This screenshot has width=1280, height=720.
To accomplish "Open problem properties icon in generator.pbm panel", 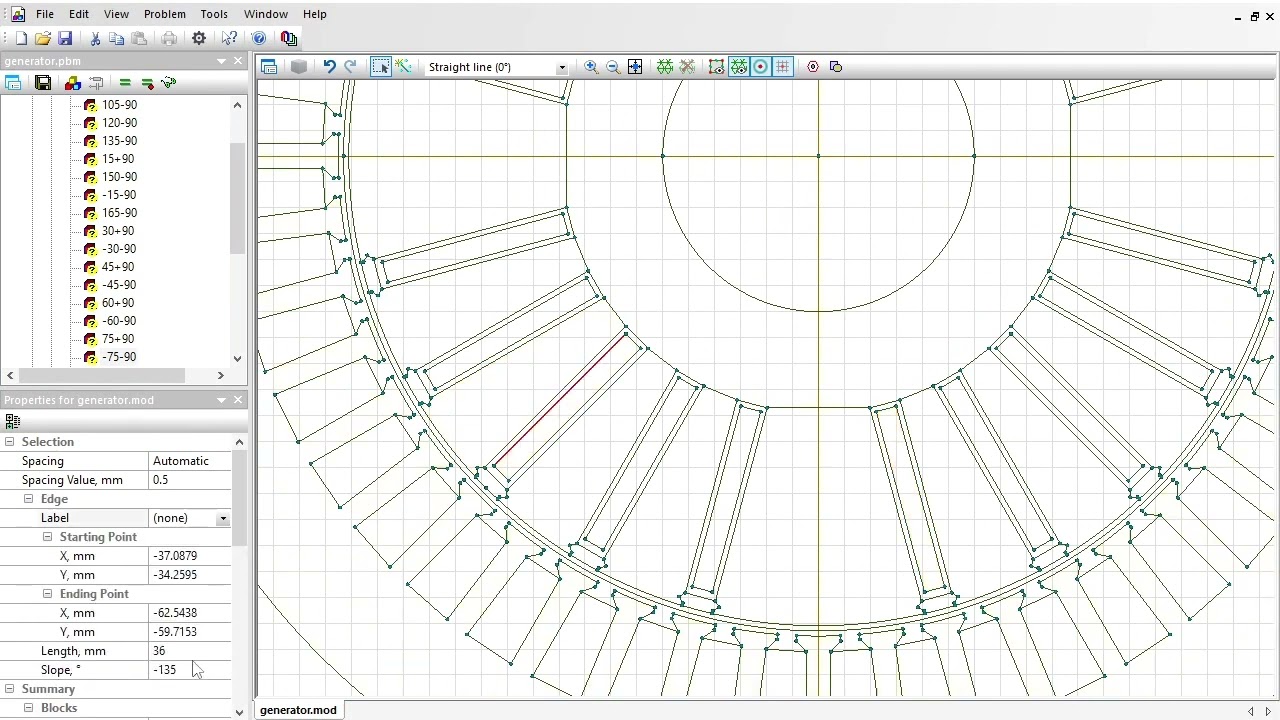I will (x=13, y=83).
